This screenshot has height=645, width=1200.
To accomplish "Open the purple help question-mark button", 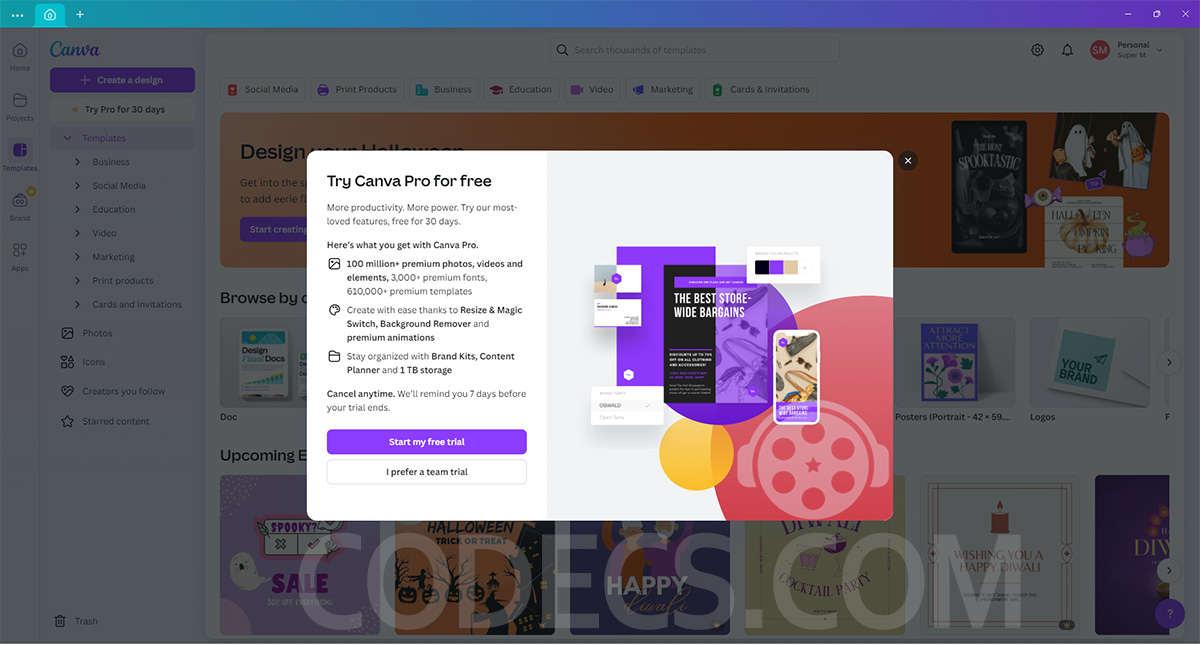I will (x=1169, y=614).
